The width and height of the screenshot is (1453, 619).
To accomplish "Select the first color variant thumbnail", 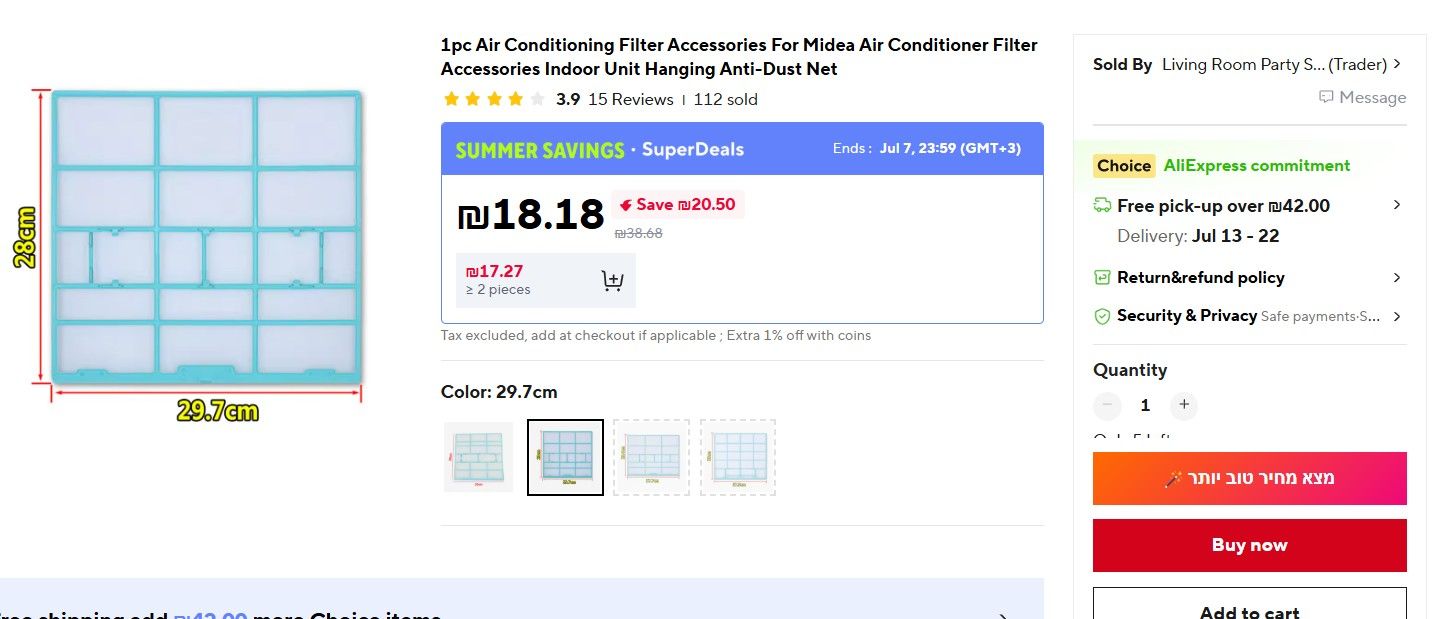I will coord(479,457).
